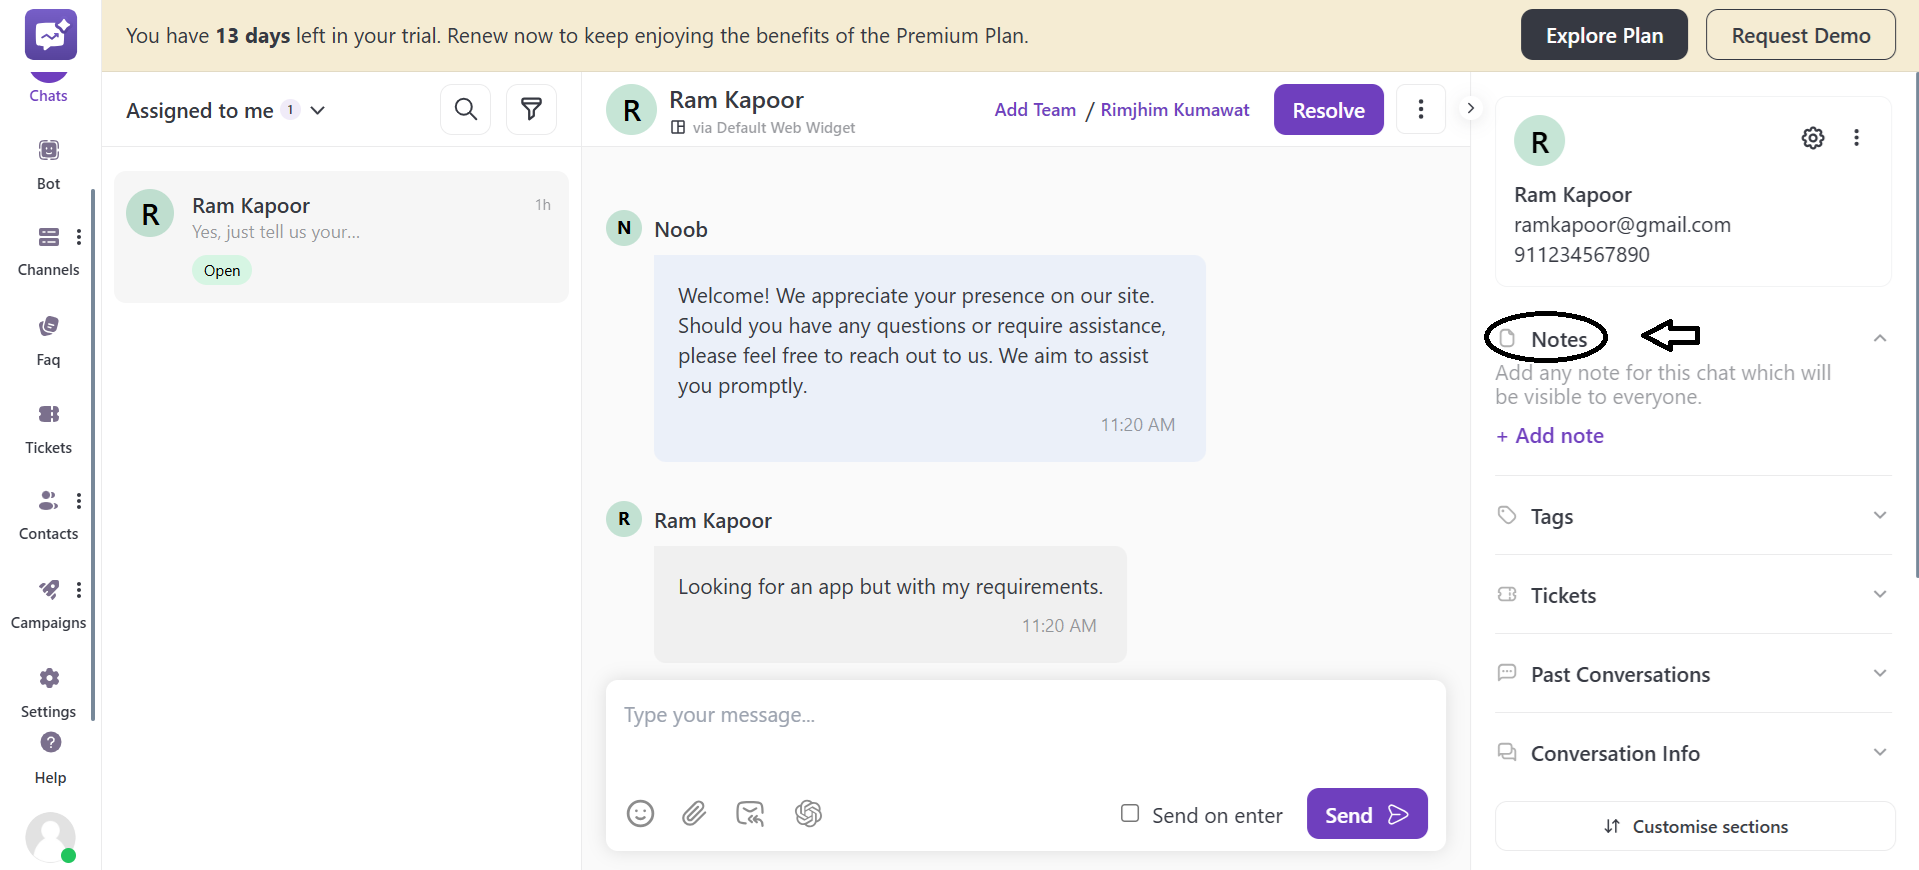Open the Faq sidebar icon
Viewport: 1919px width, 870px height.
pos(48,339)
